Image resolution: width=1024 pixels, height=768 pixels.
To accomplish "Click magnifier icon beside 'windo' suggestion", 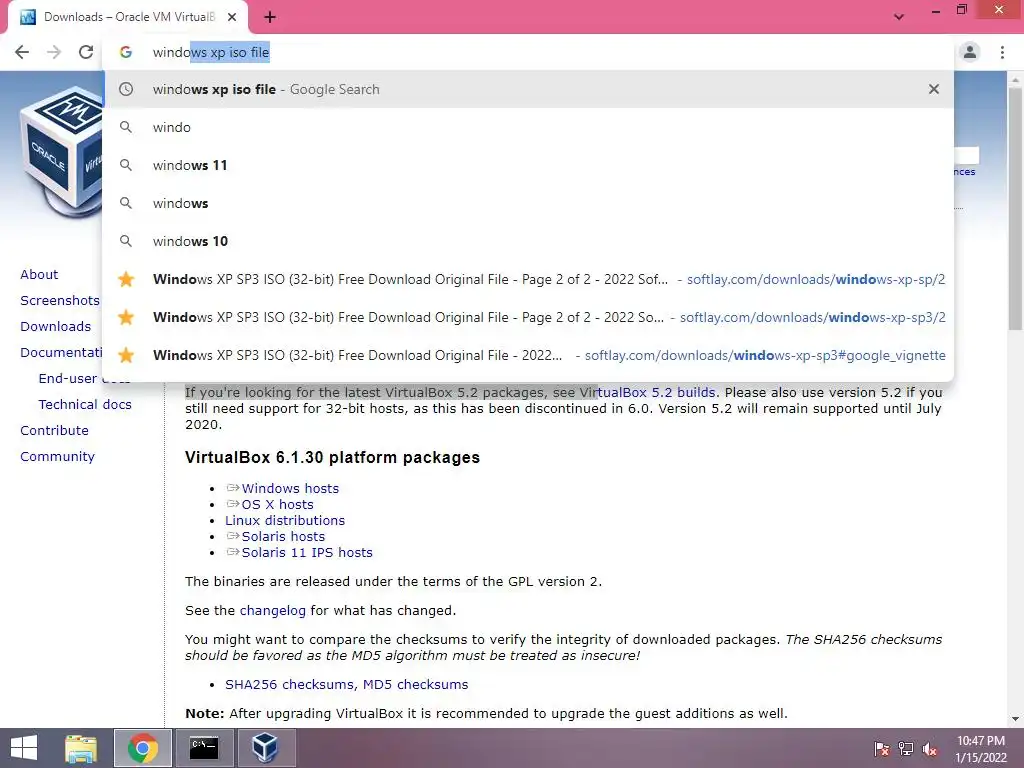I will pos(126,127).
